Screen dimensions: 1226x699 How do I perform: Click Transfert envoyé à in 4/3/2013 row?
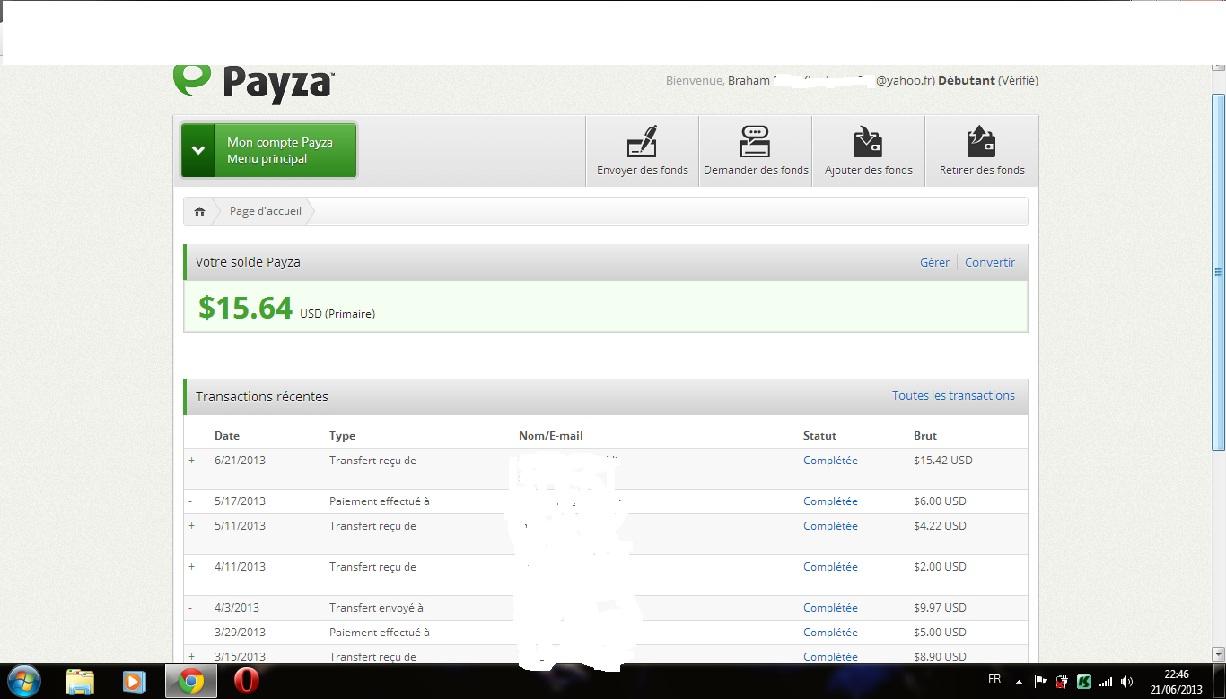[376, 607]
